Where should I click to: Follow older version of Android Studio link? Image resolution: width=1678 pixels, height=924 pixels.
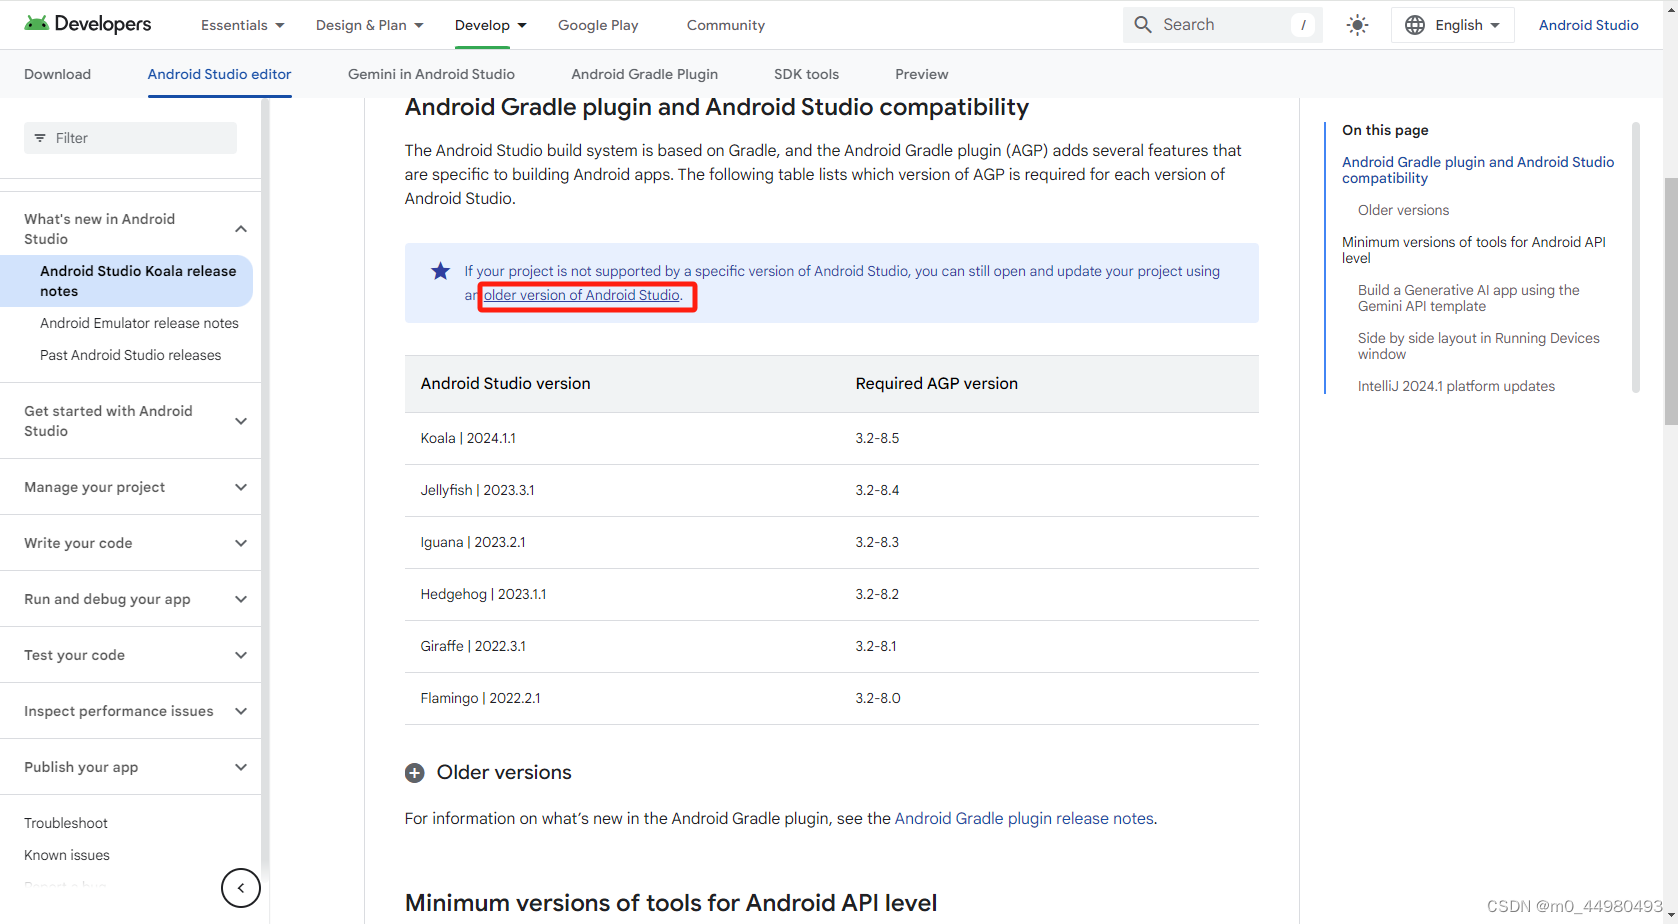point(582,295)
